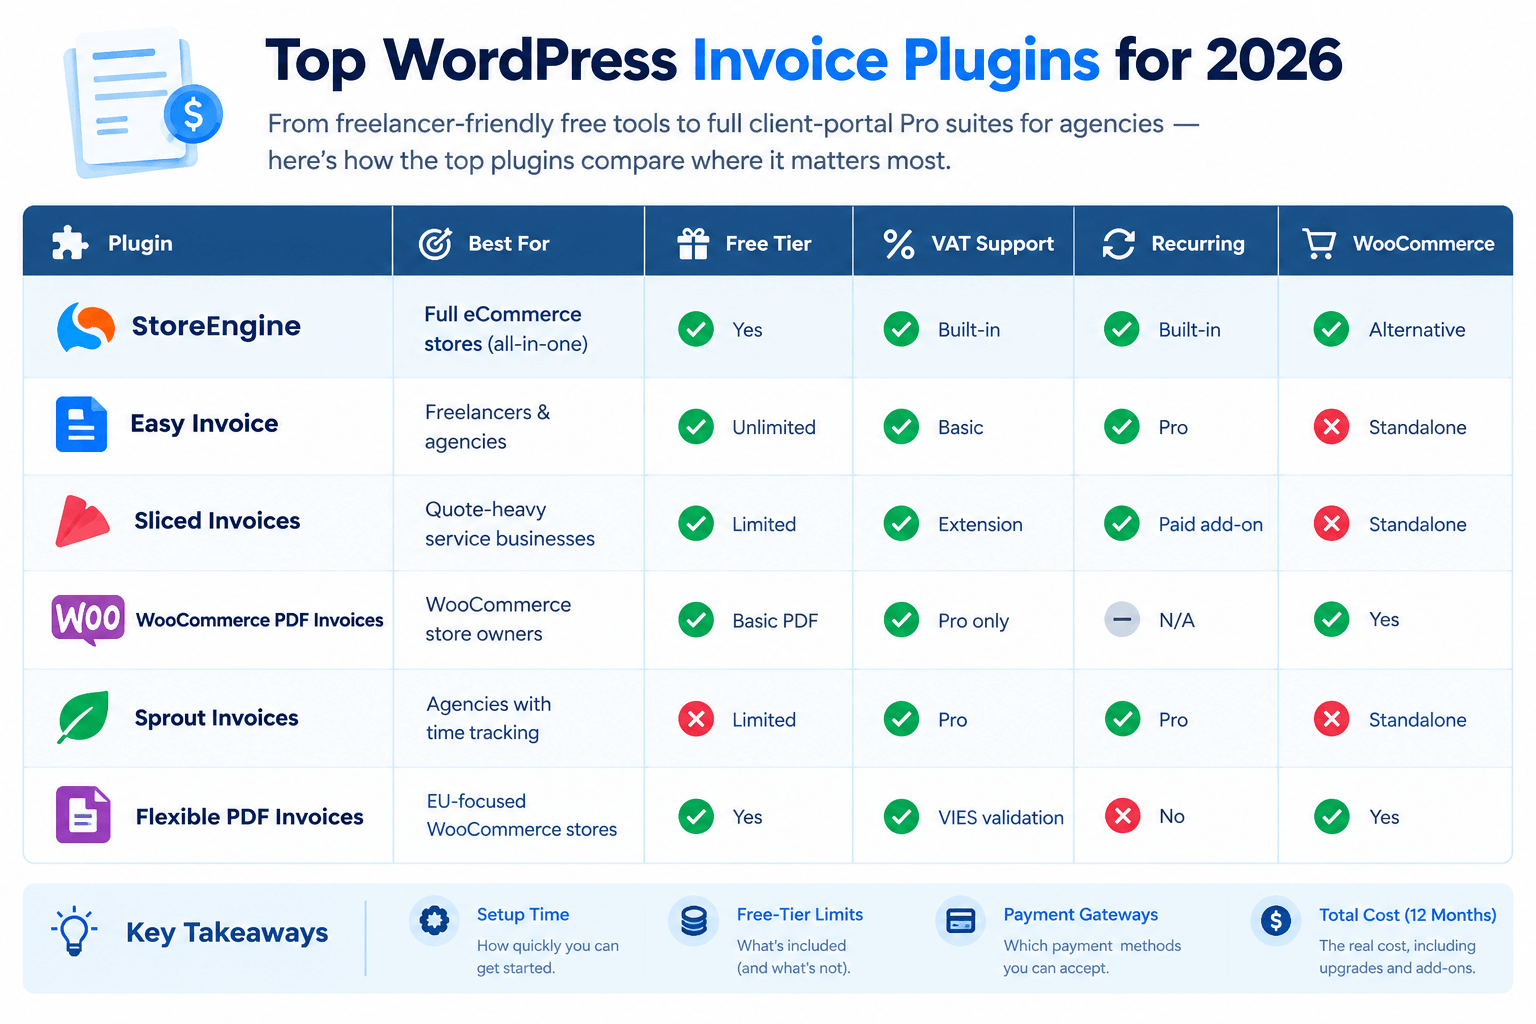Click the grey dash beside N/A
Viewport: 1536px width, 1024px height.
[x=1122, y=620]
